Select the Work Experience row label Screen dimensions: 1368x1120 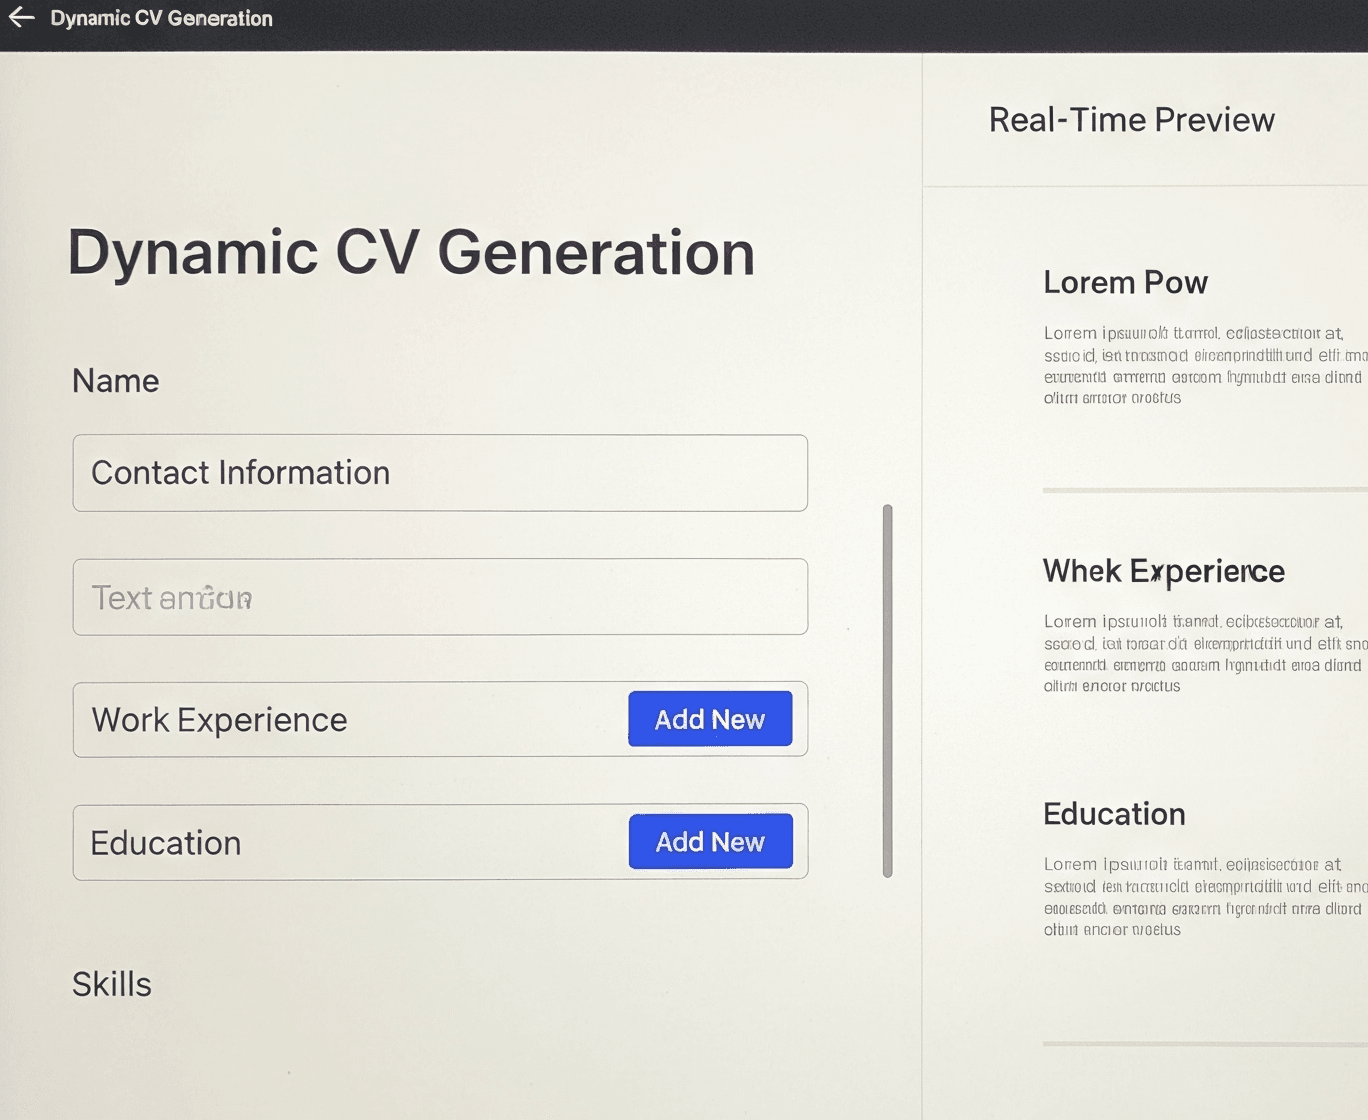(x=219, y=720)
